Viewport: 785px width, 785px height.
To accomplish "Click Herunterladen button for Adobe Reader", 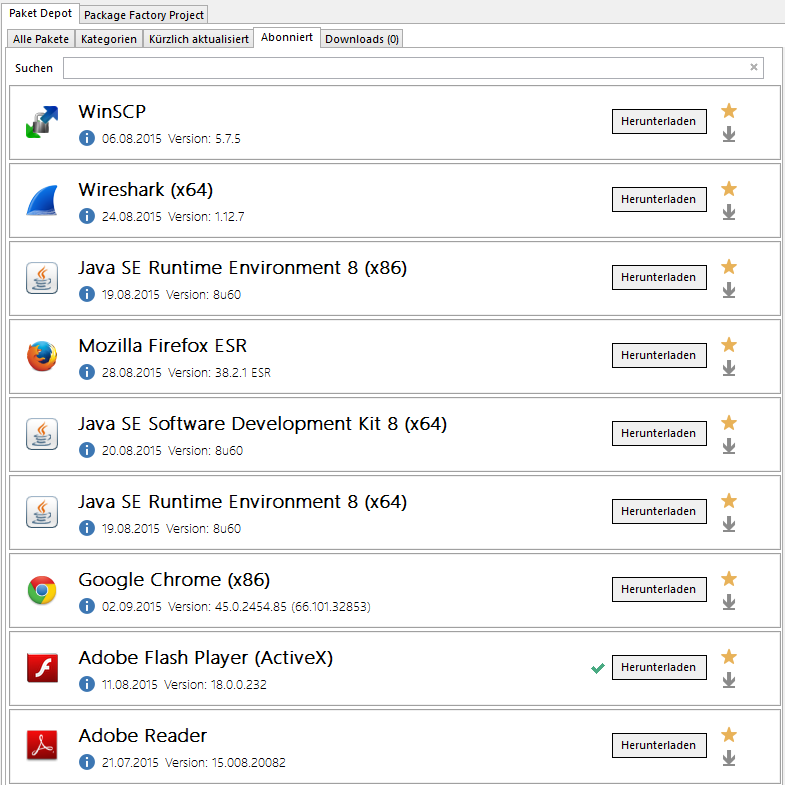I will click(659, 745).
